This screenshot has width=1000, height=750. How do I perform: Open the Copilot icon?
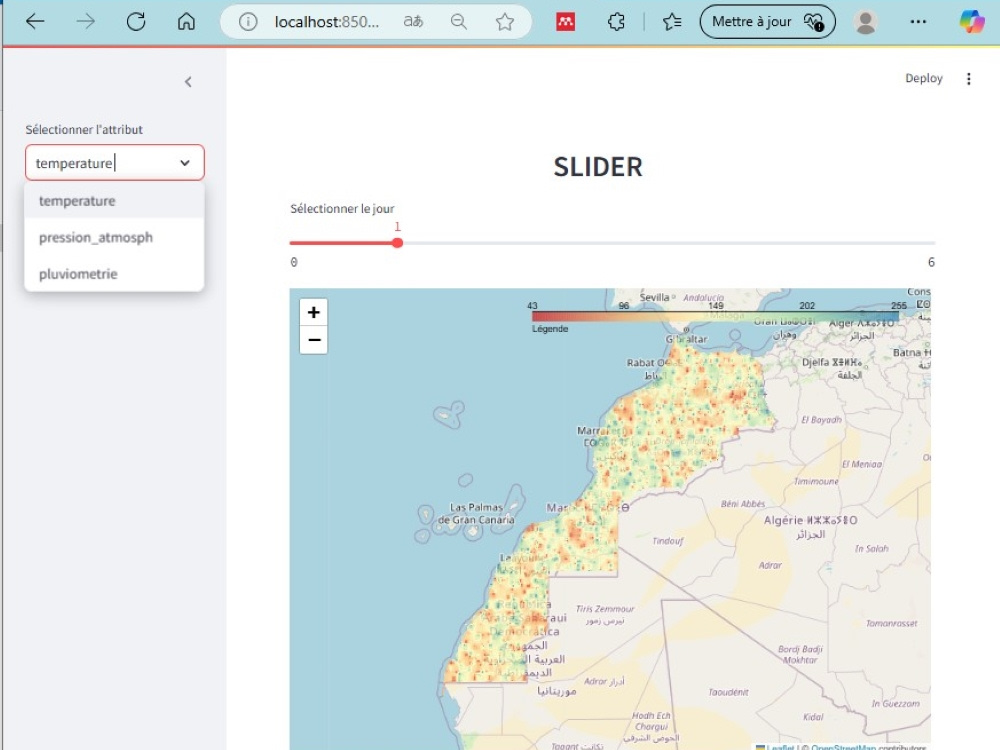coord(972,22)
